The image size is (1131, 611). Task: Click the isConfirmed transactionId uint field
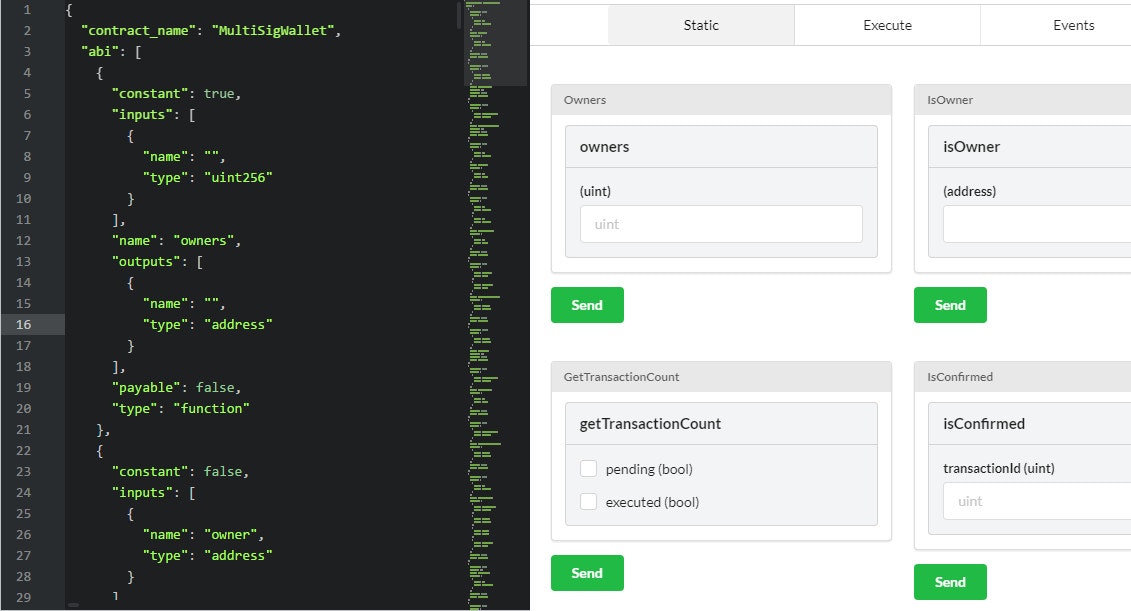[x=1037, y=501]
